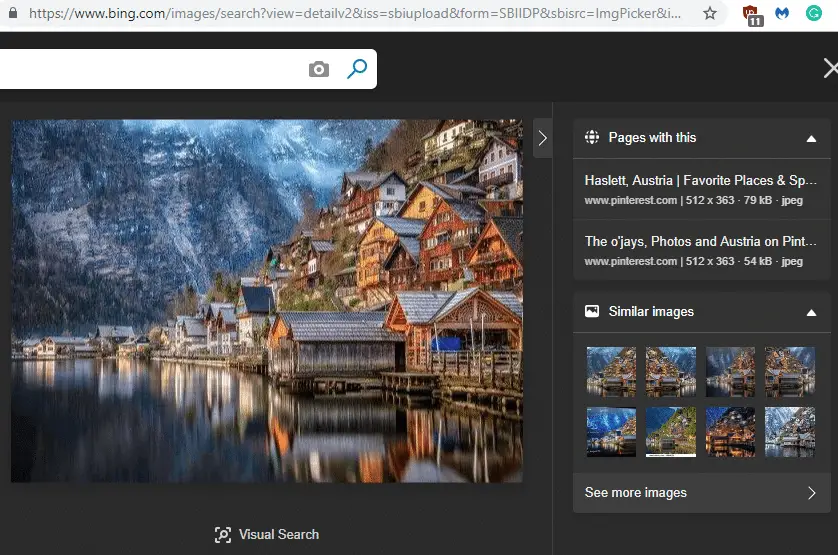Close the image detail view
Screen dimensions: 838x555
tap(830, 68)
